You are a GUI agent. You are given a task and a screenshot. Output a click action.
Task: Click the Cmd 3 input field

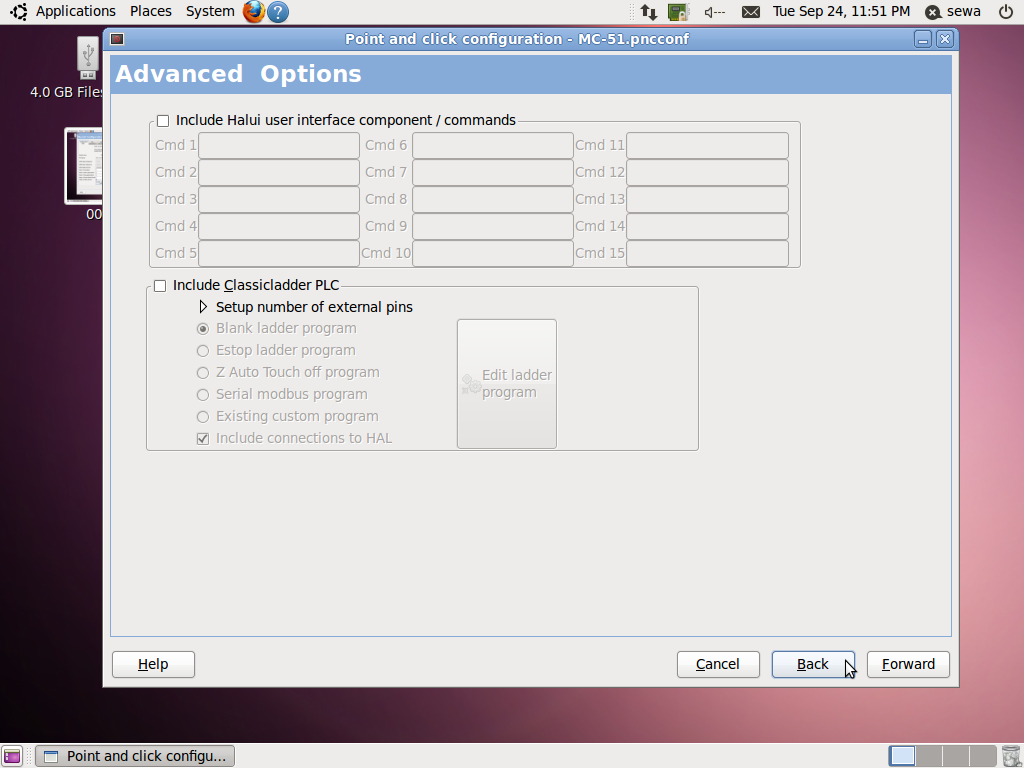pos(279,199)
